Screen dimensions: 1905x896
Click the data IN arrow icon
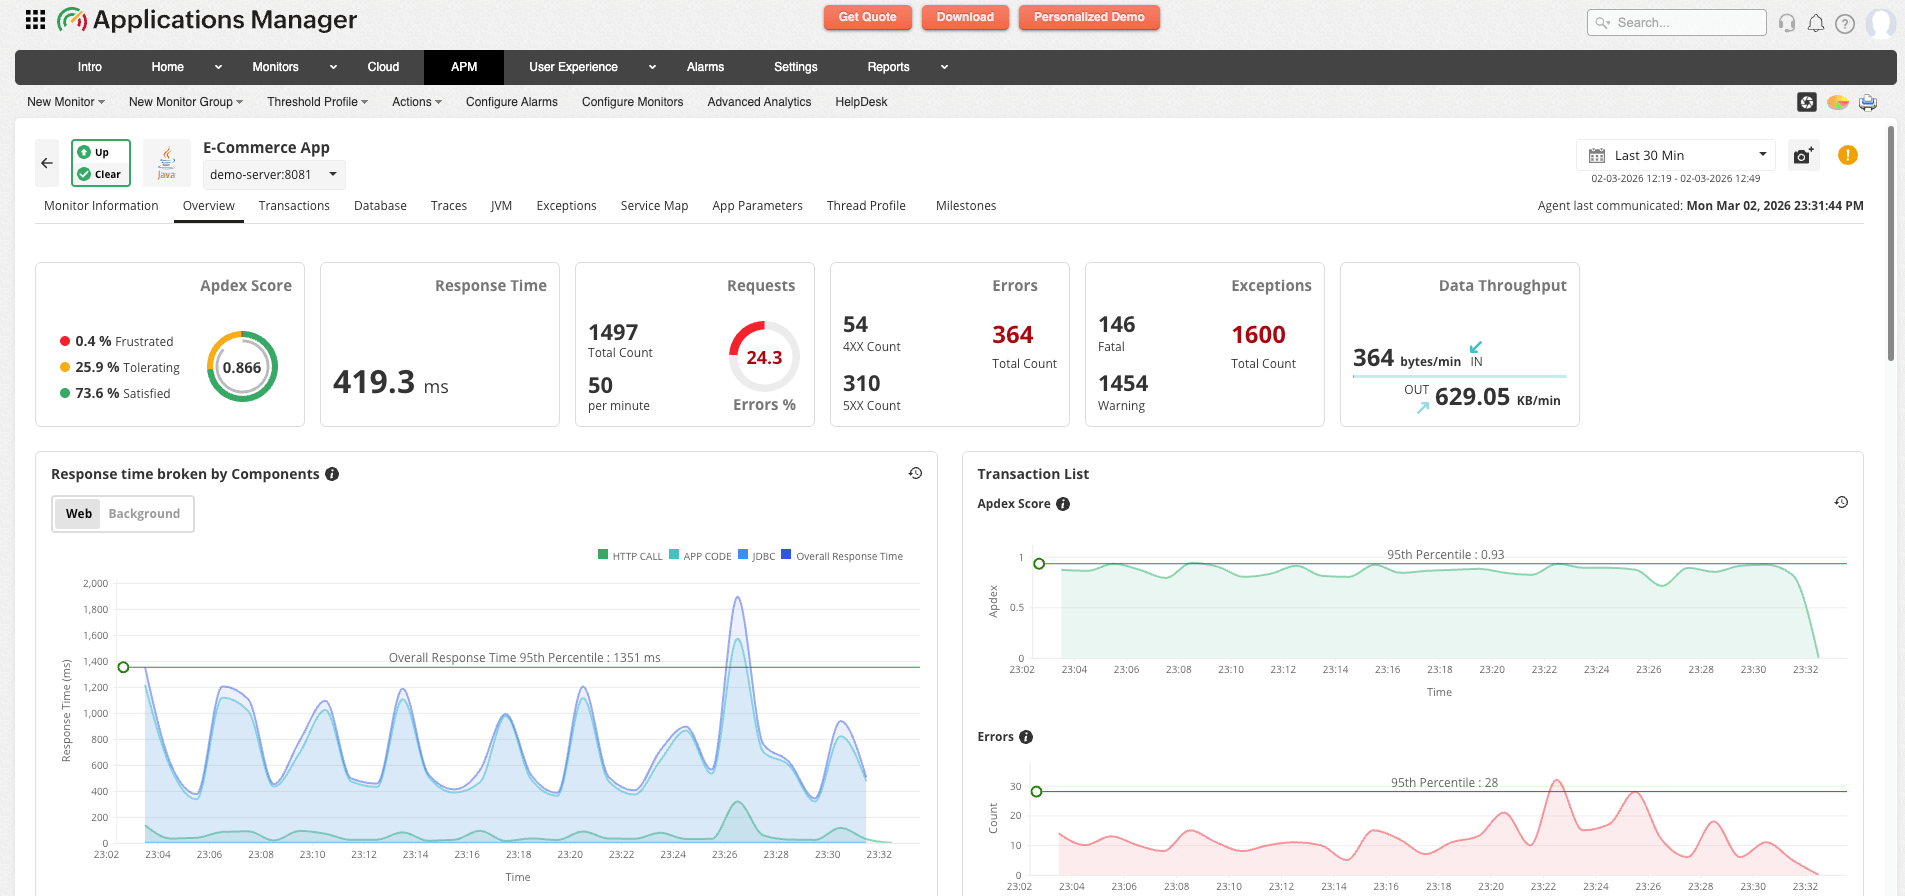click(x=1476, y=347)
